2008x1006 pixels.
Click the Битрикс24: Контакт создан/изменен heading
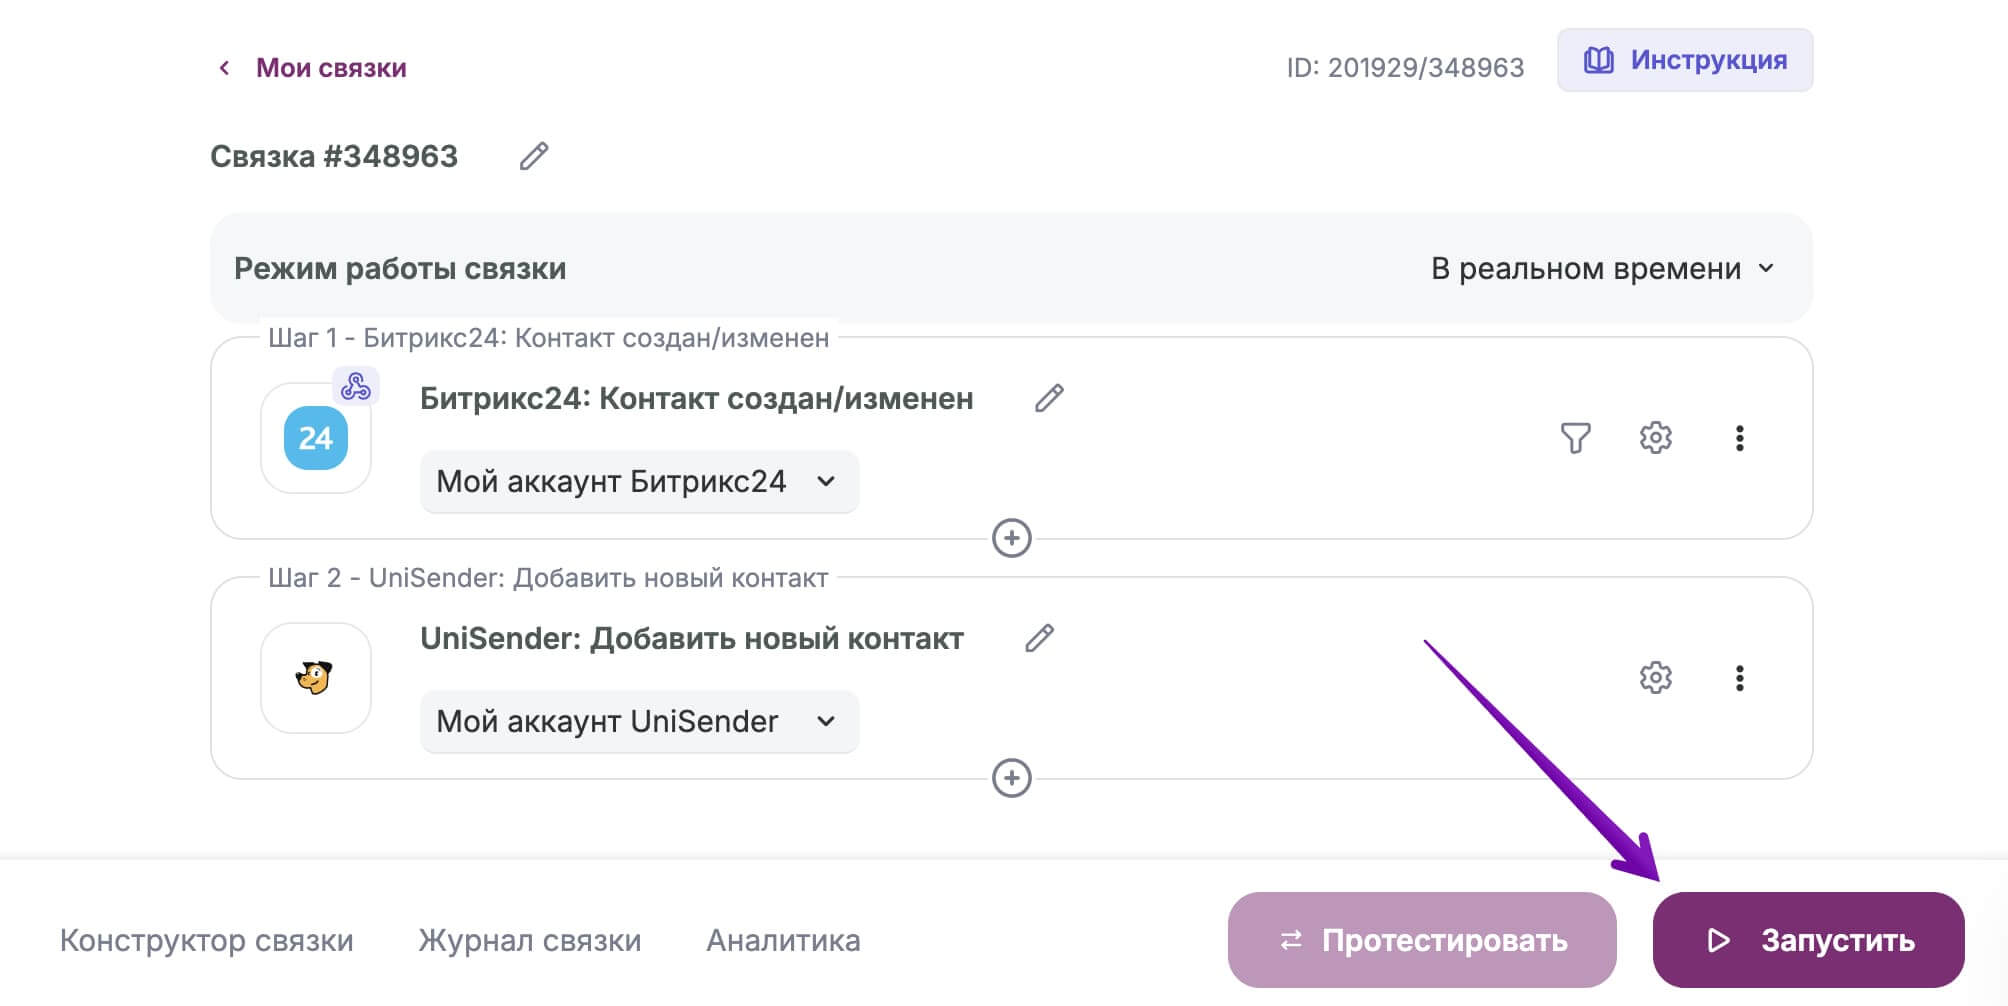click(x=697, y=398)
